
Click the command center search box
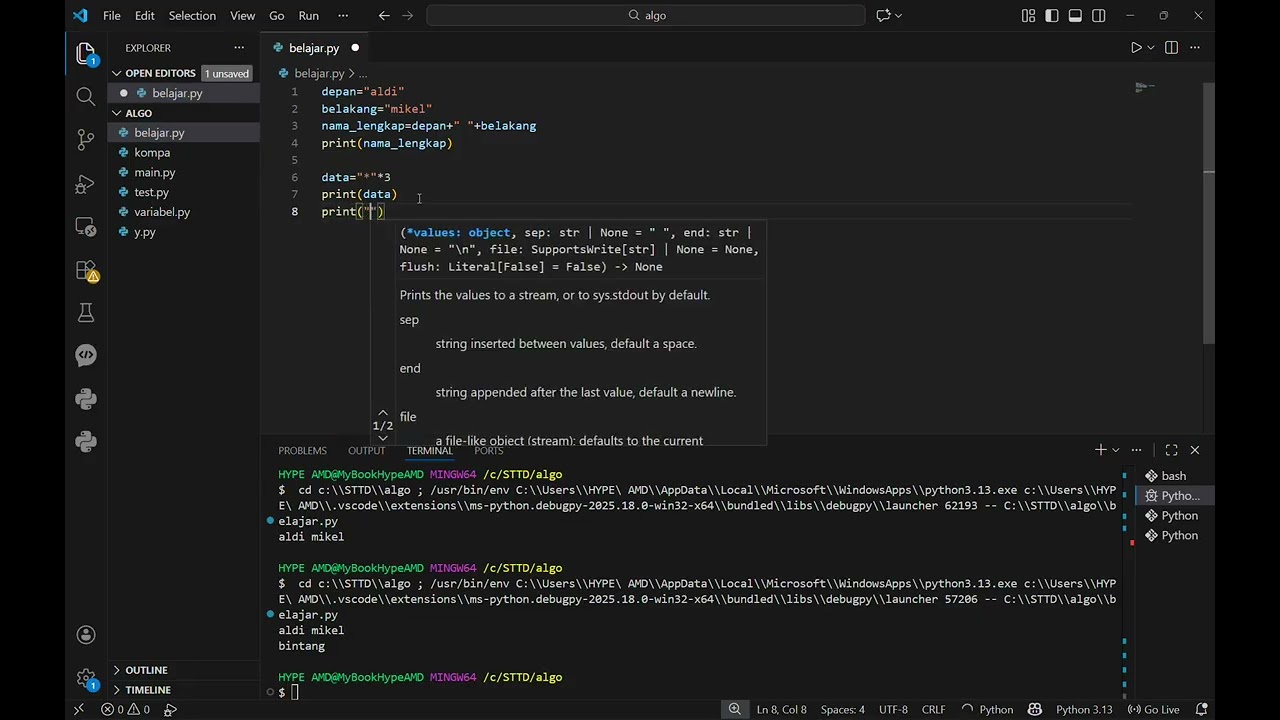tap(646, 15)
